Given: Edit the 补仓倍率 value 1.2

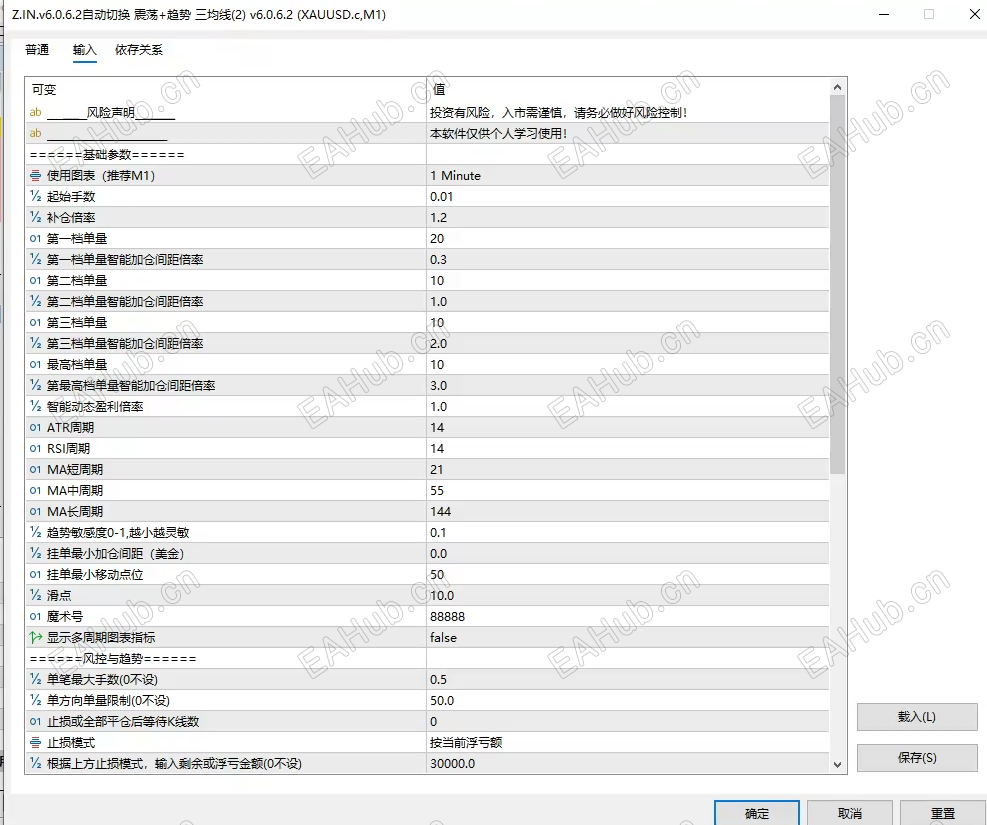Looking at the screenshot, I should pos(628,217).
